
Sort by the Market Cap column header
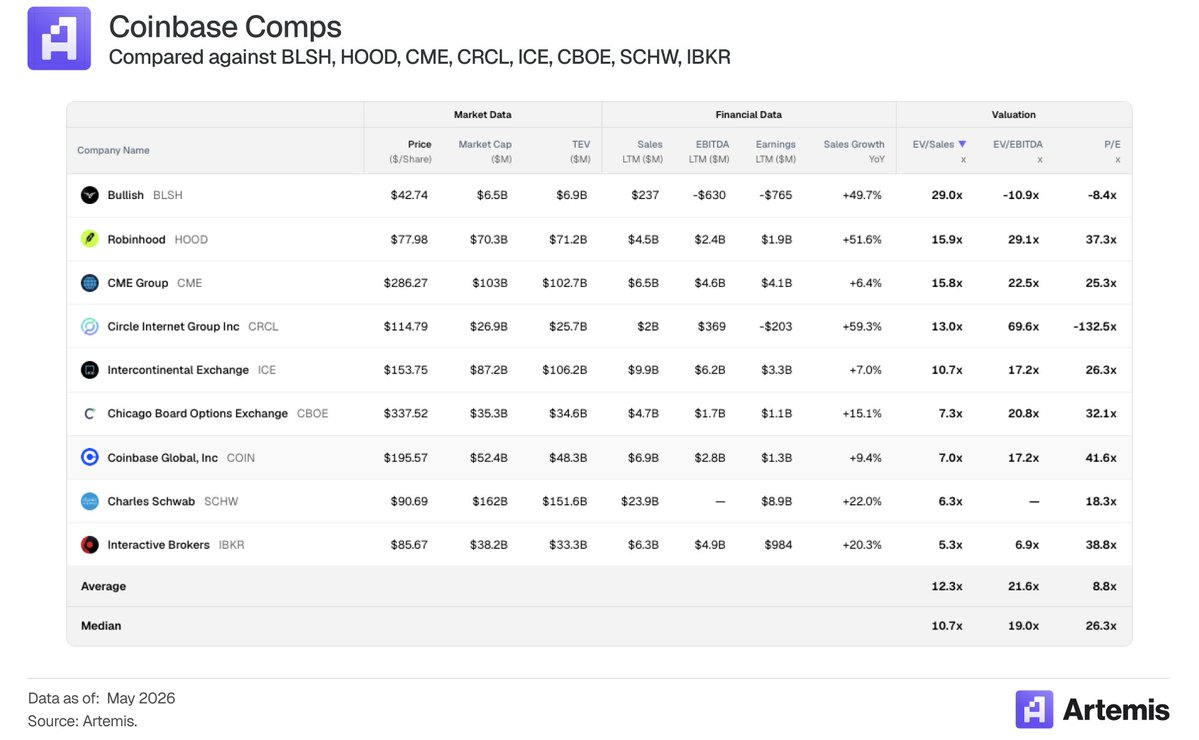[485, 151]
